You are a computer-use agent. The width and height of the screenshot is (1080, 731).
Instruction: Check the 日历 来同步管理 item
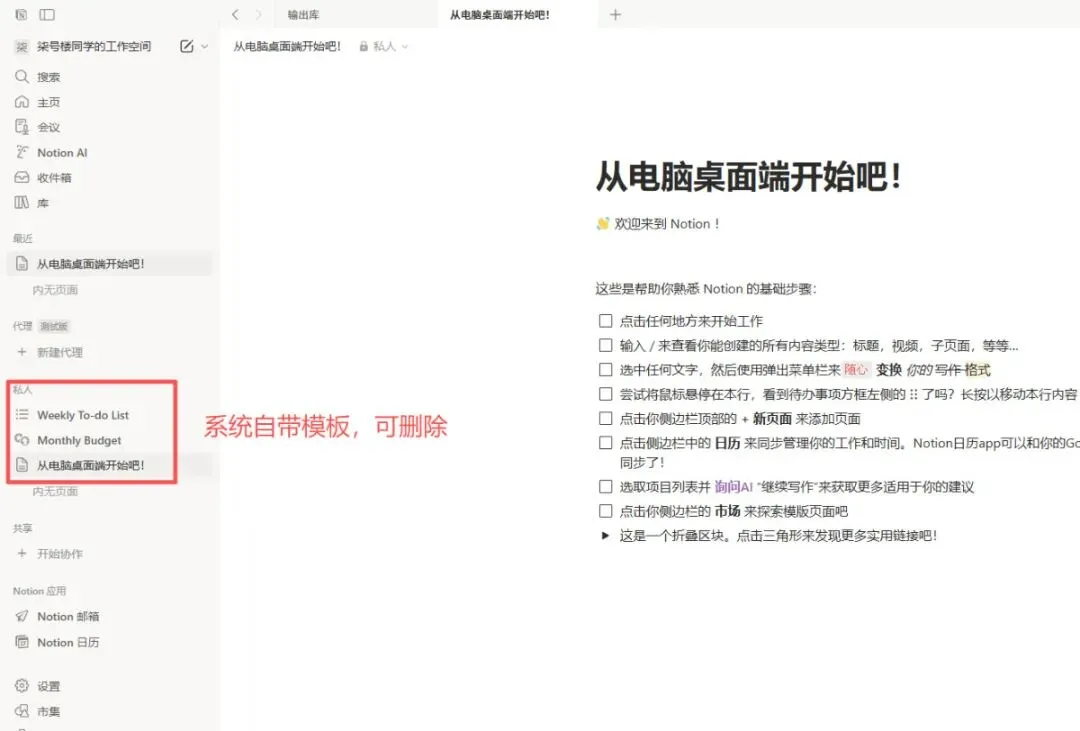click(x=605, y=443)
